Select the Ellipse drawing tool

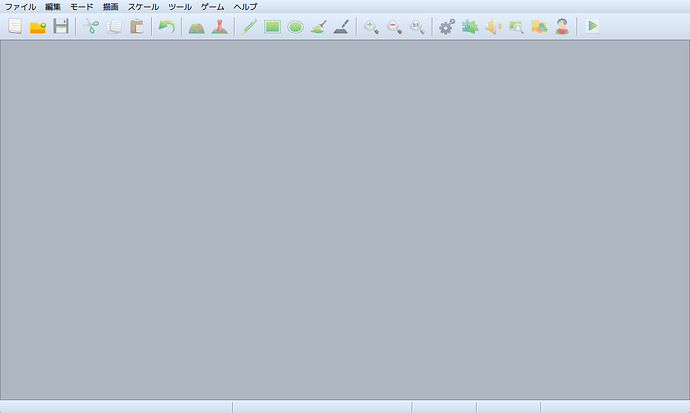(x=295, y=27)
